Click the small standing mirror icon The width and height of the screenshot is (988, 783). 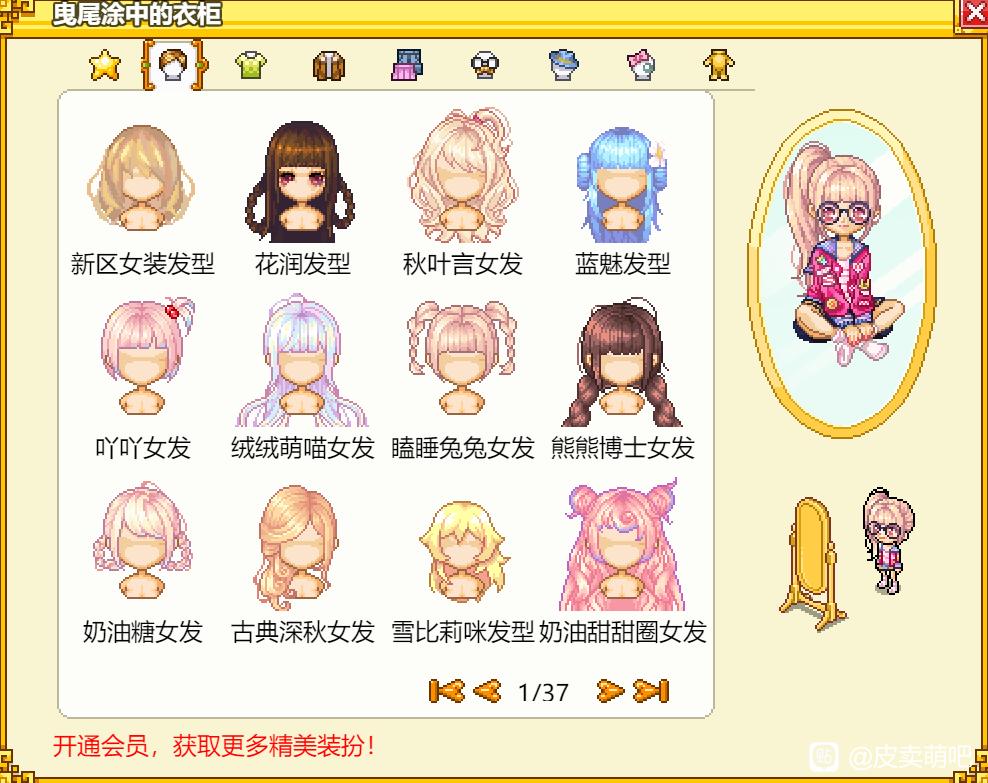pos(813,563)
